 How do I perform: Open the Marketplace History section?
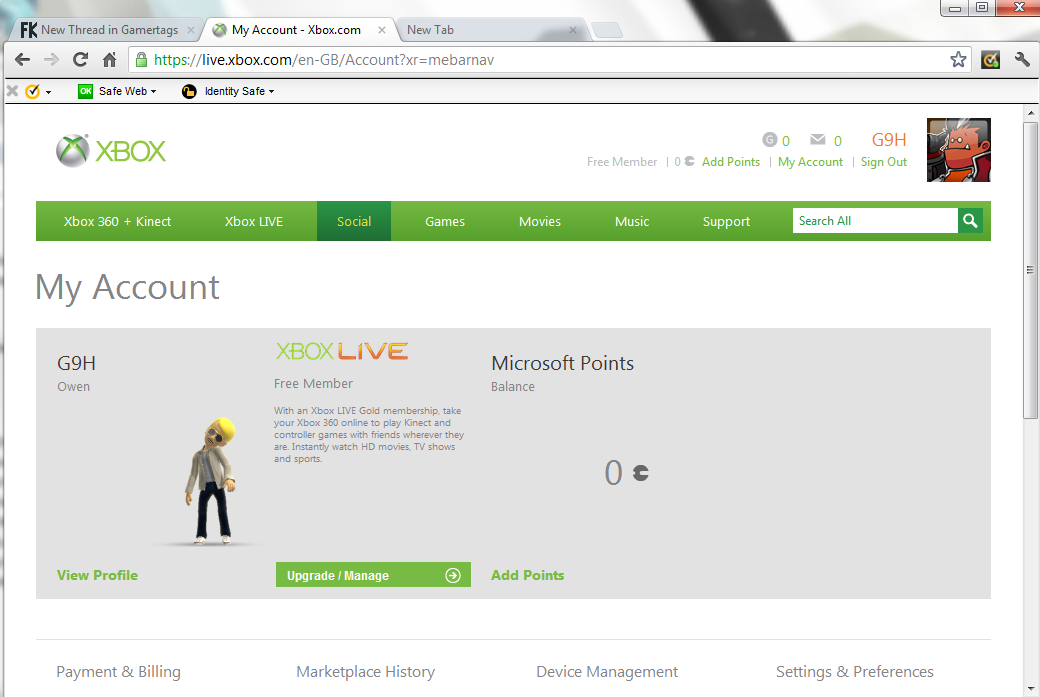coord(365,671)
